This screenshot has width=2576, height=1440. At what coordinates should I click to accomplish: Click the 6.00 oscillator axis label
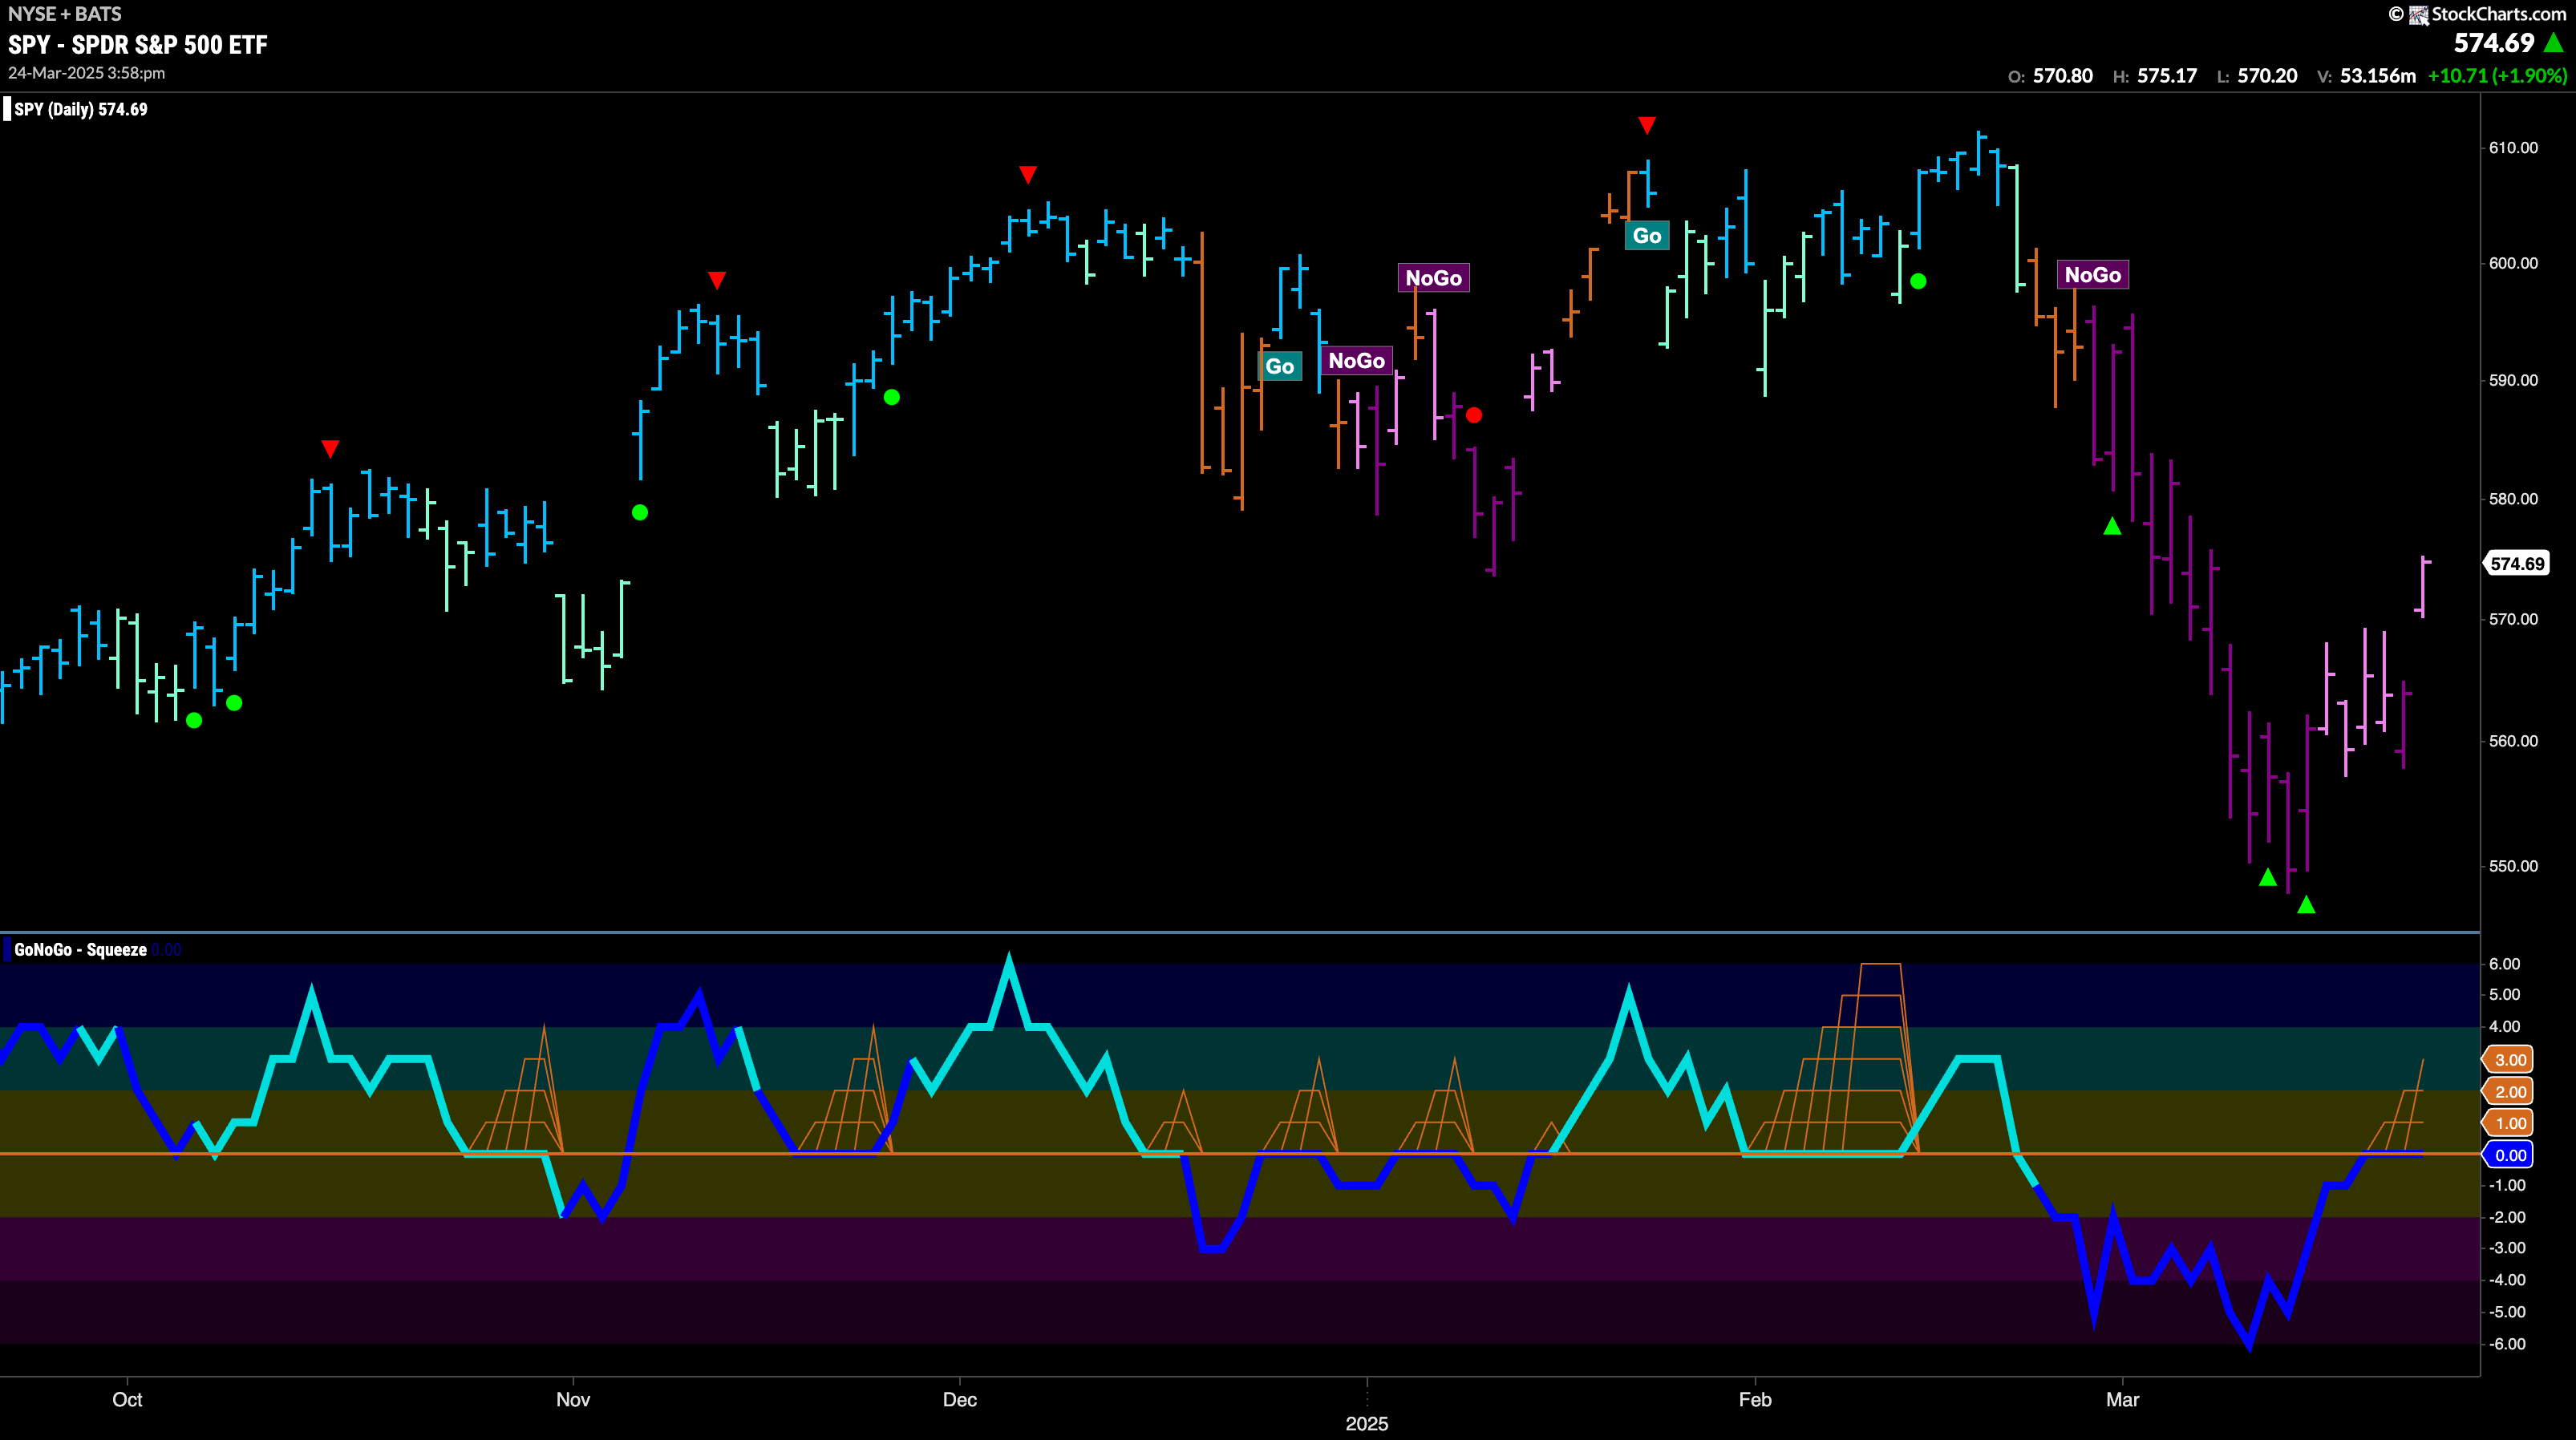2504,964
